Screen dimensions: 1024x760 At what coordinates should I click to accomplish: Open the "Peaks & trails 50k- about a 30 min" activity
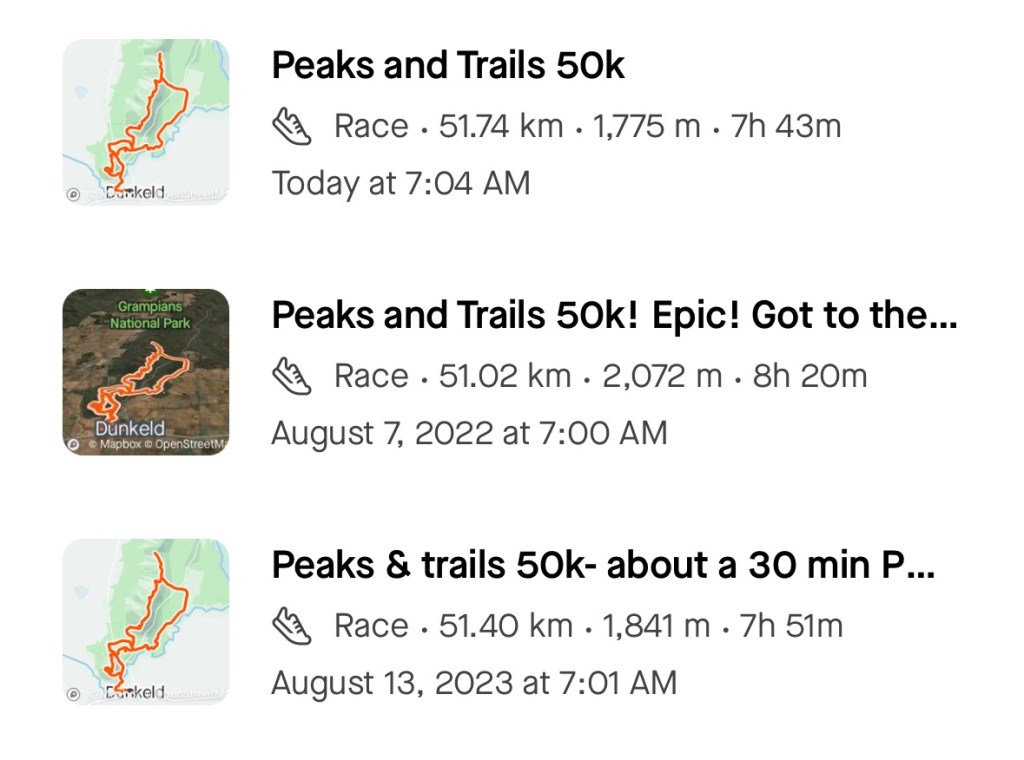click(603, 566)
